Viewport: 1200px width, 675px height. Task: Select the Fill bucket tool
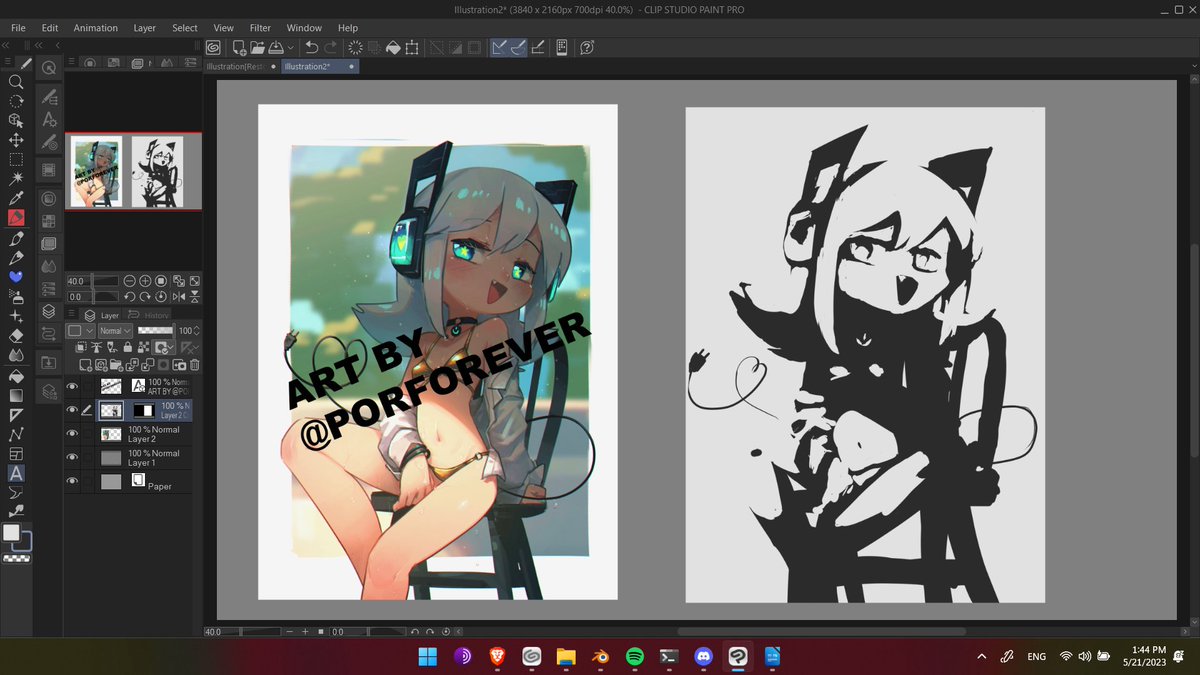tap(16, 377)
